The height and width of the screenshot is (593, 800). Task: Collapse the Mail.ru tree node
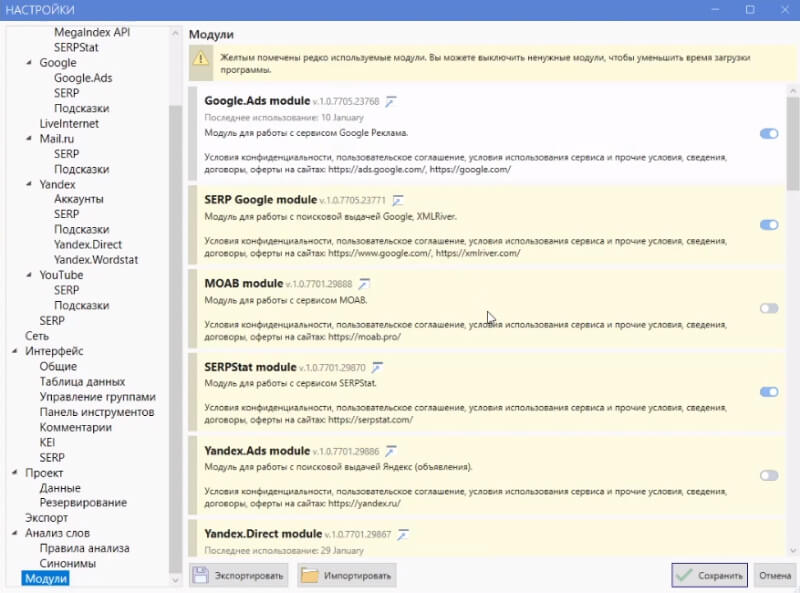click(x=29, y=138)
